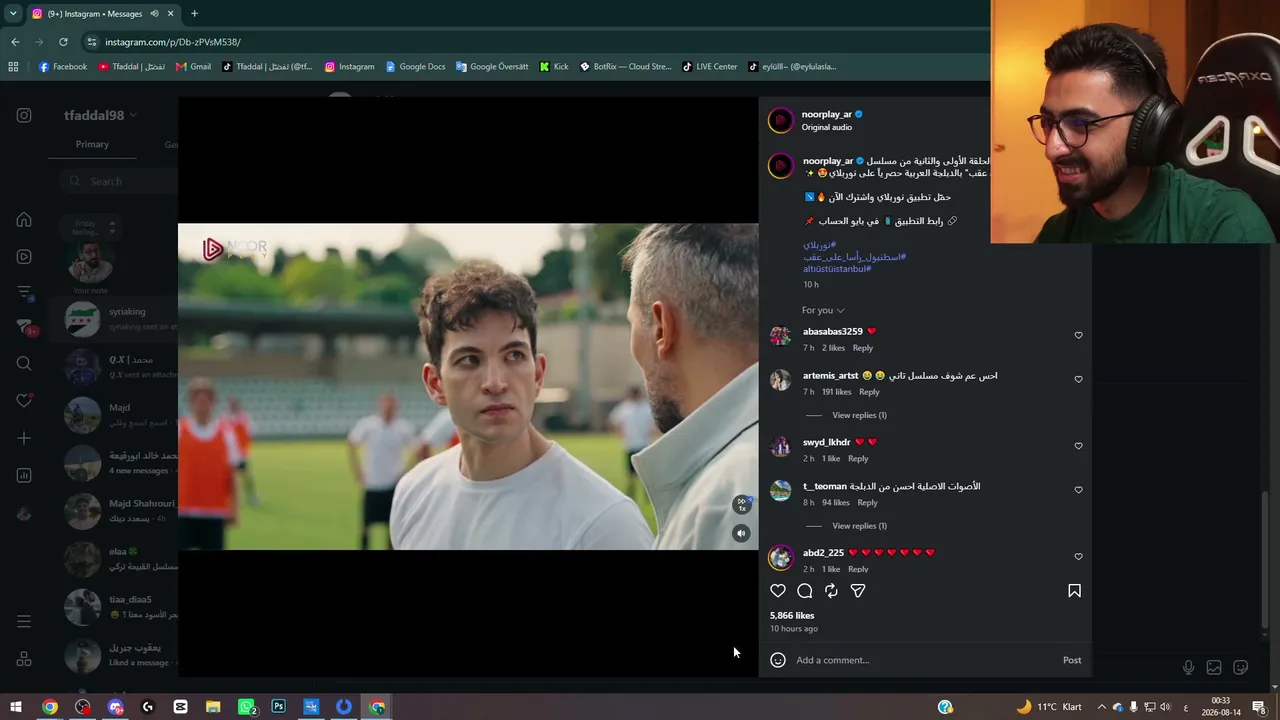This screenshot has width=1280, height=720.
Task: Open the Windows notification center
Action: tap(1259, 707)
